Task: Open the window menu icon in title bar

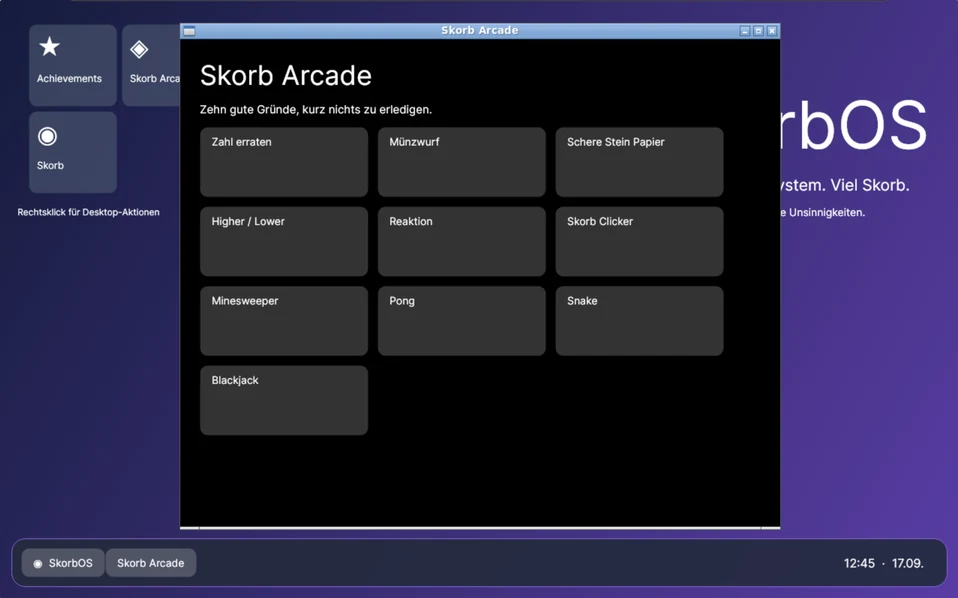Action: coord(189,31)
